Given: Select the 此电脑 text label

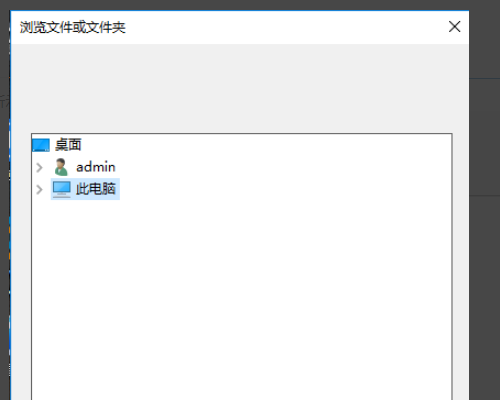Looking at the screenshot, I should click(96, 189).
